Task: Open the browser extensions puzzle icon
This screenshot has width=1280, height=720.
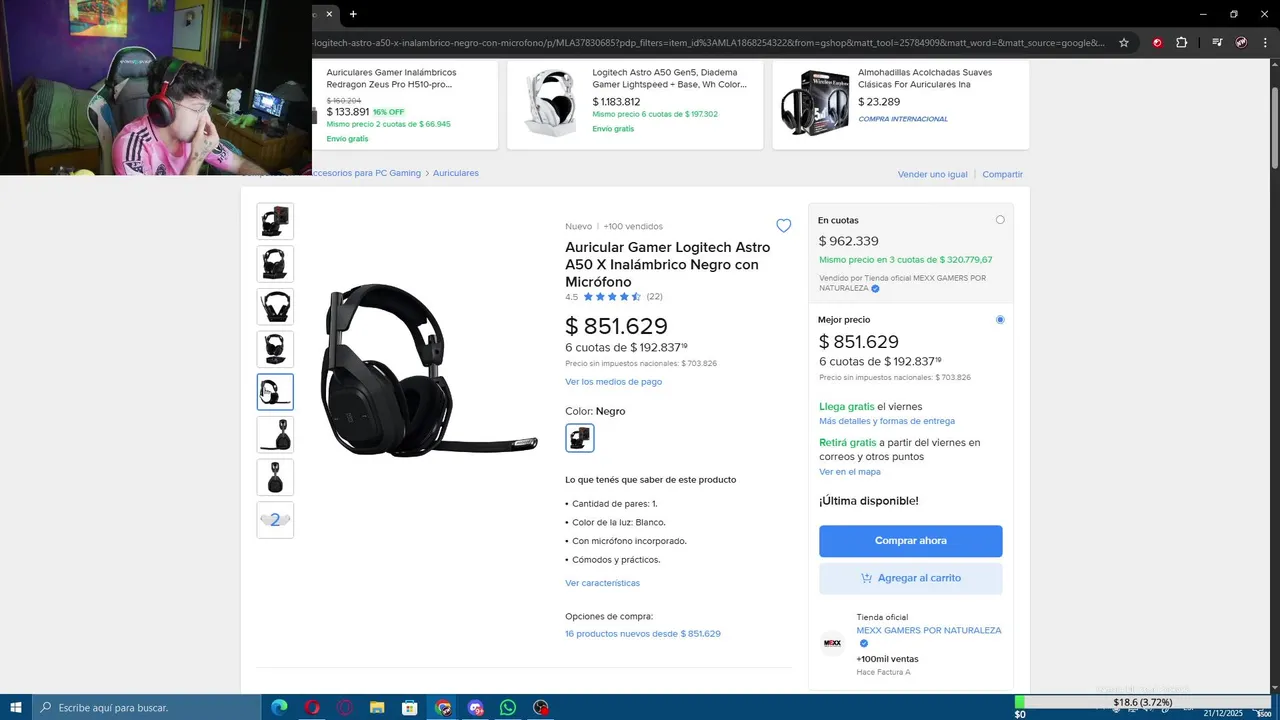Action: pyautogui.click(x=1181, y=43)
